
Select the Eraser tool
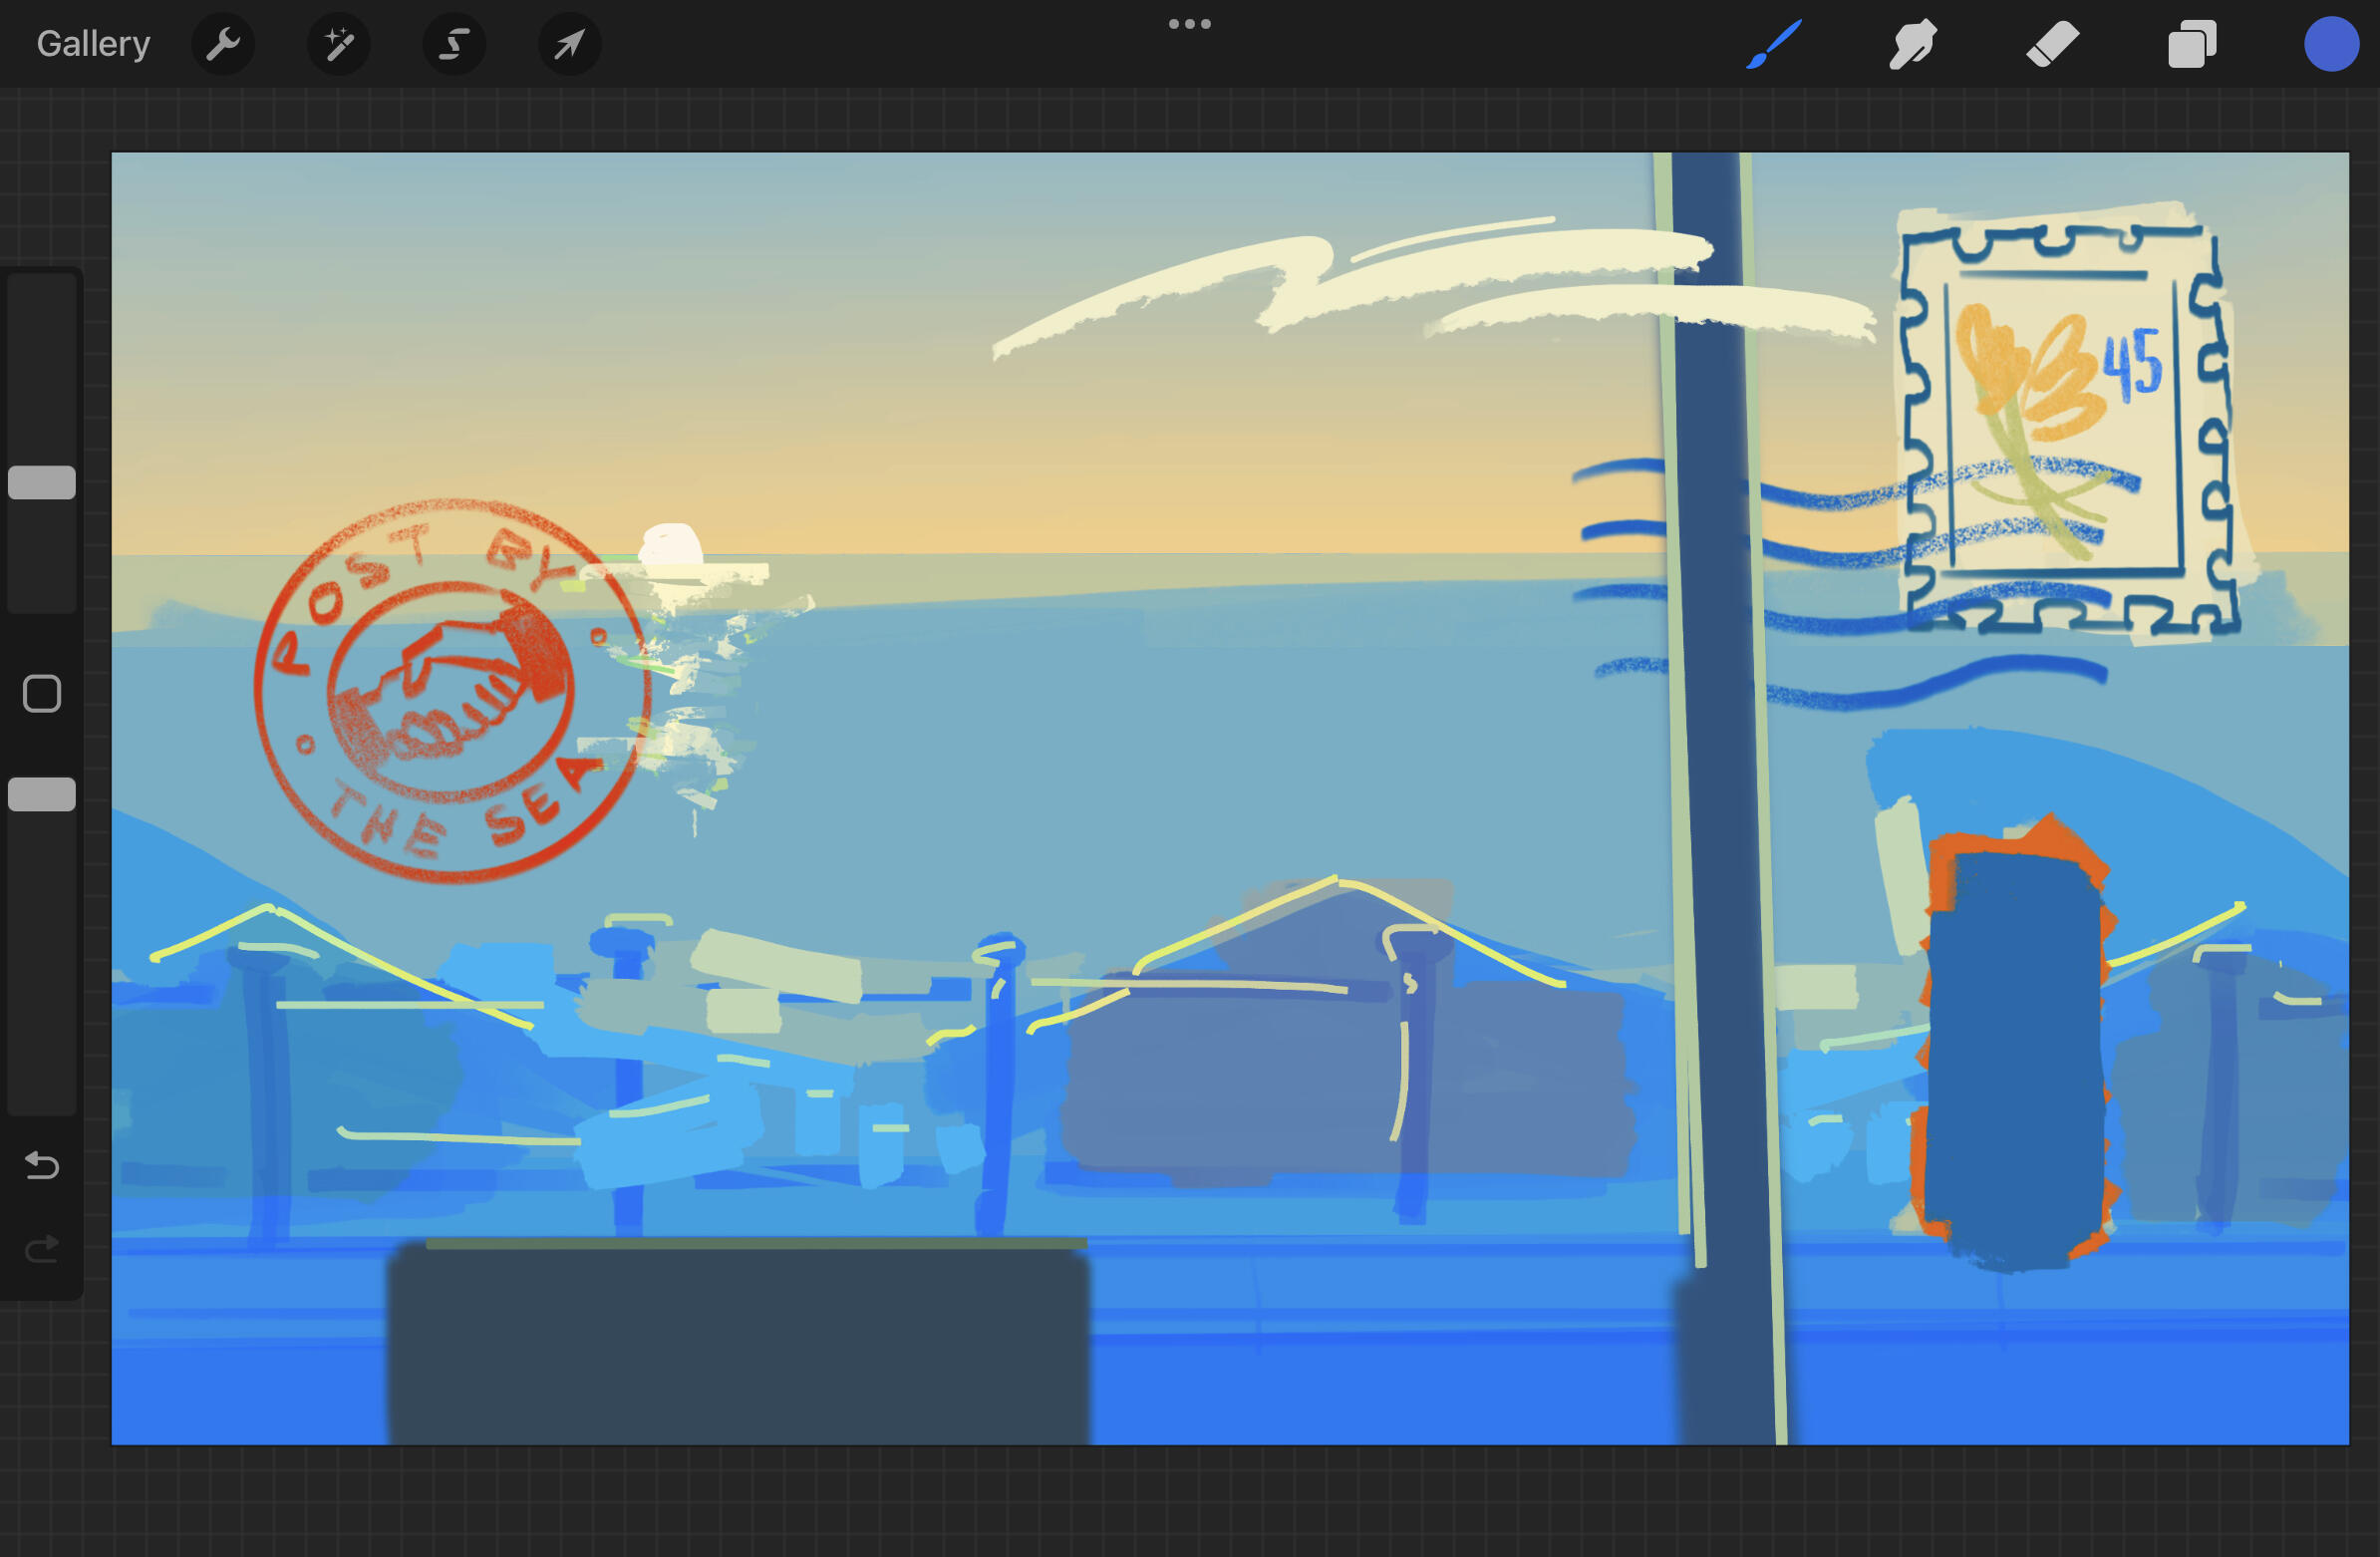click(x=2052, y=44)
